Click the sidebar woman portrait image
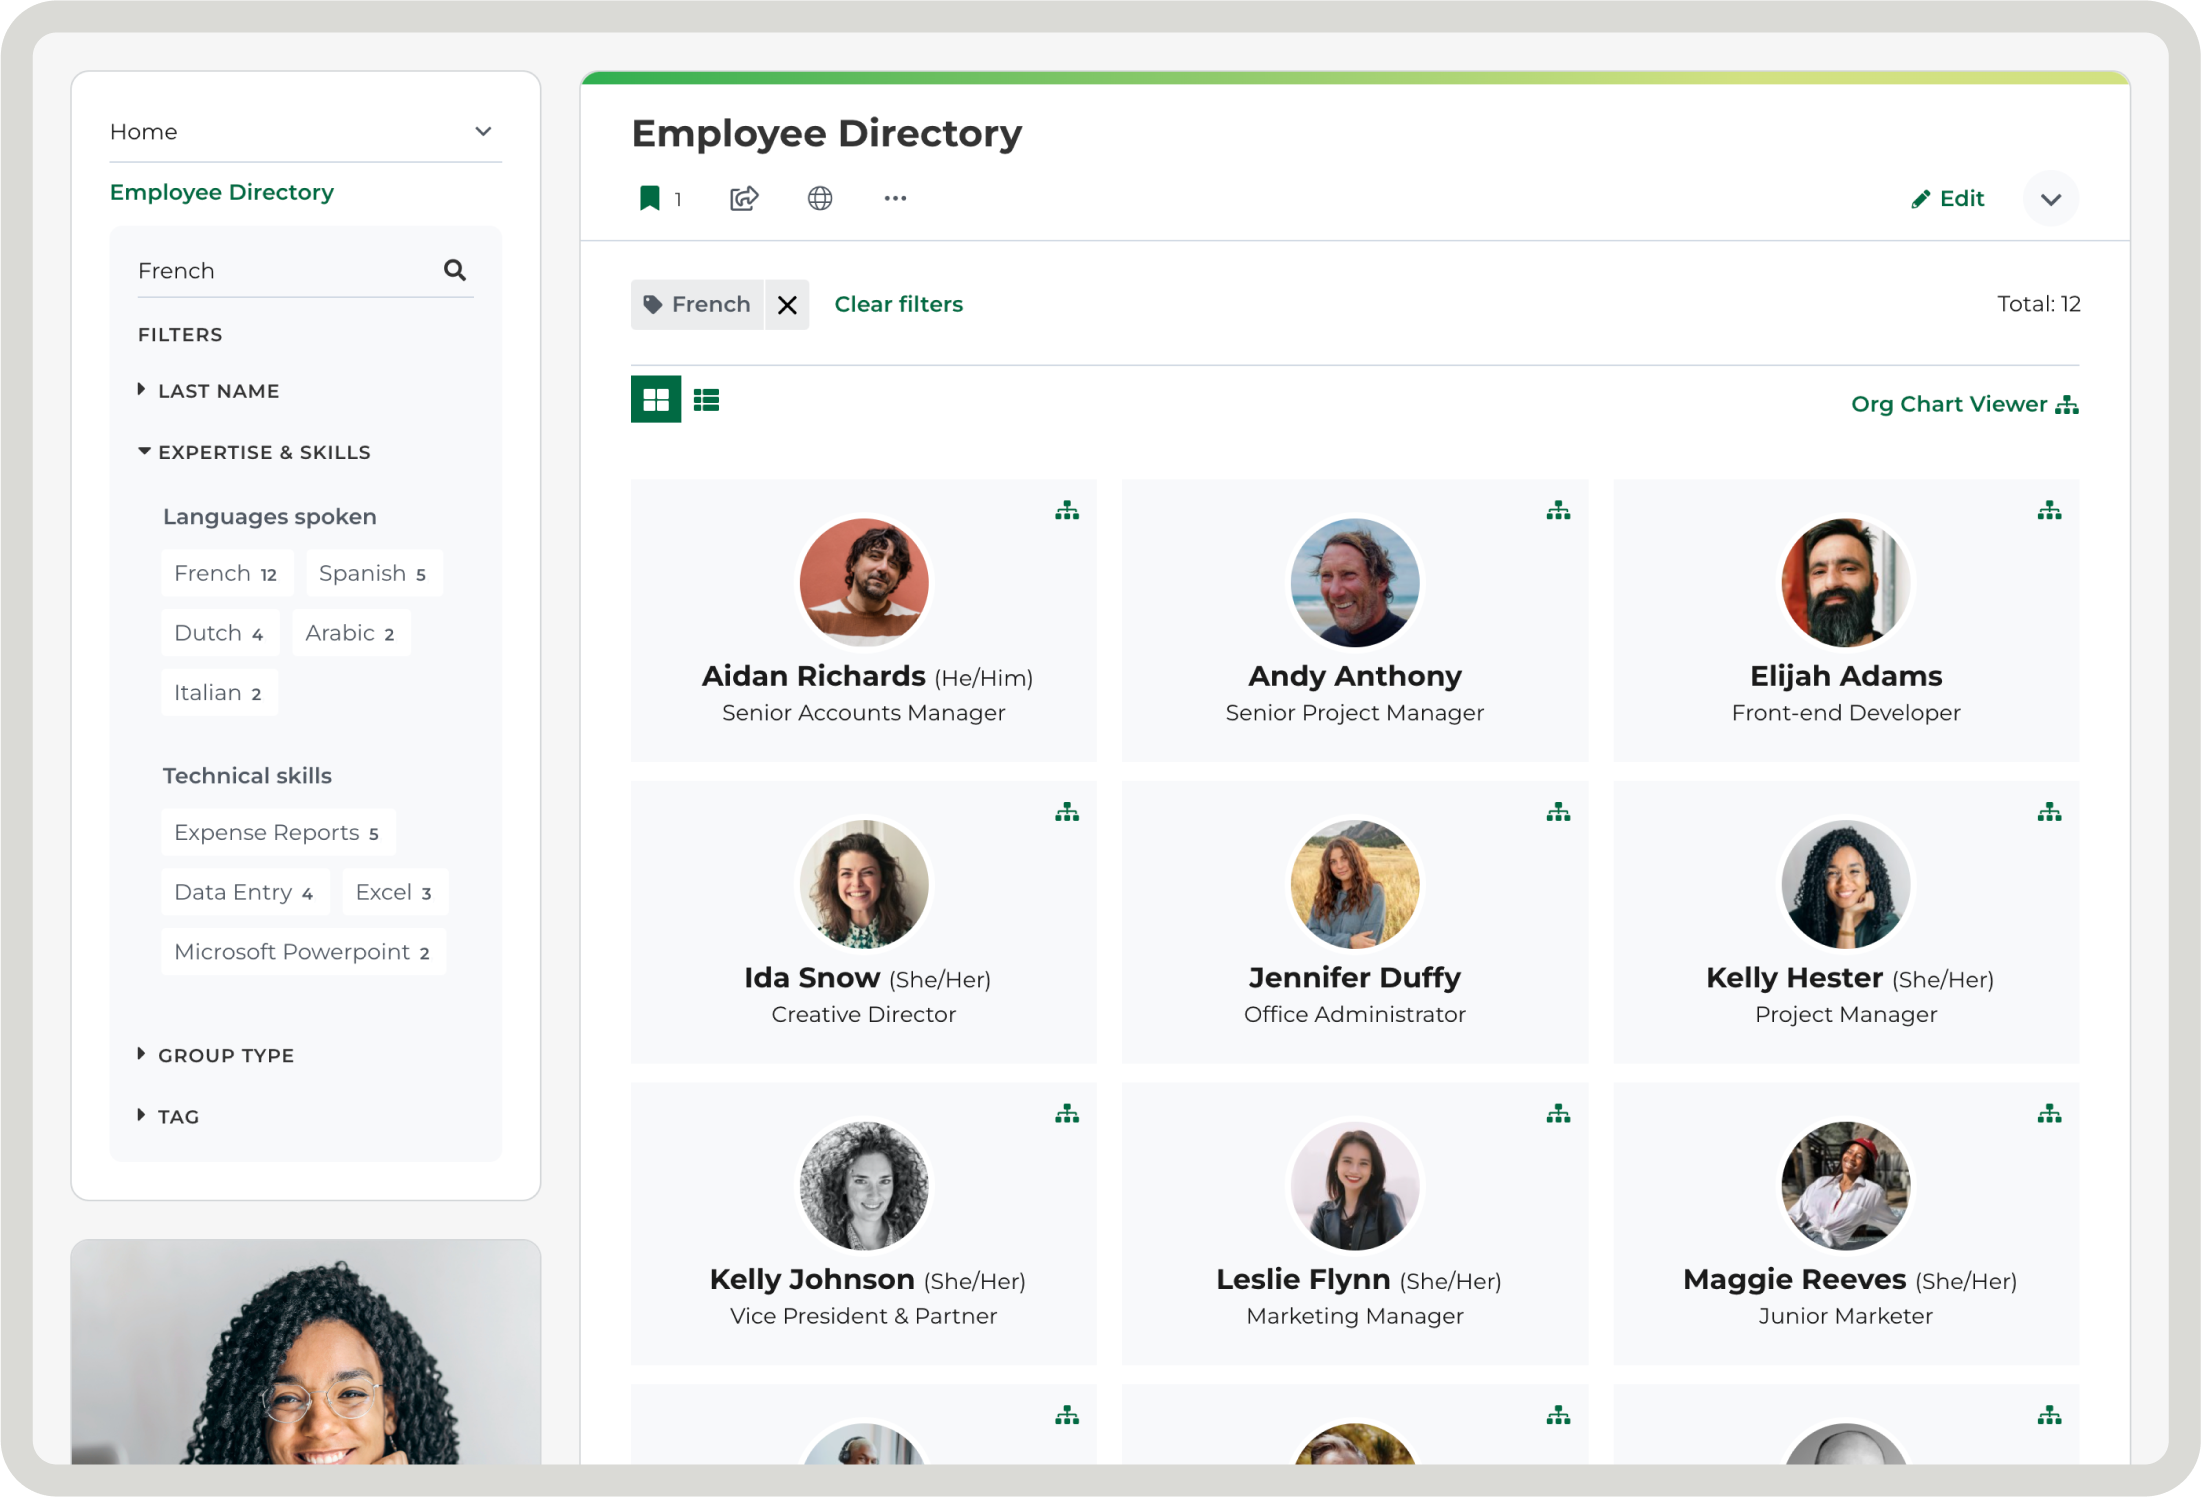2201x1497 pixels. click(306, 1352)
